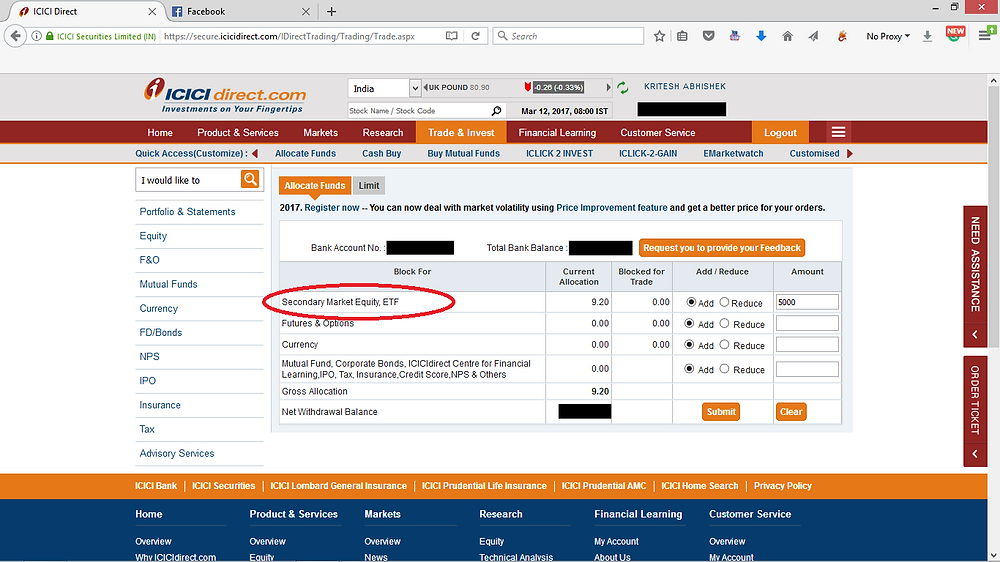
Task: Select Reduce for Mutual Fund row
Action: coord(724,369)
